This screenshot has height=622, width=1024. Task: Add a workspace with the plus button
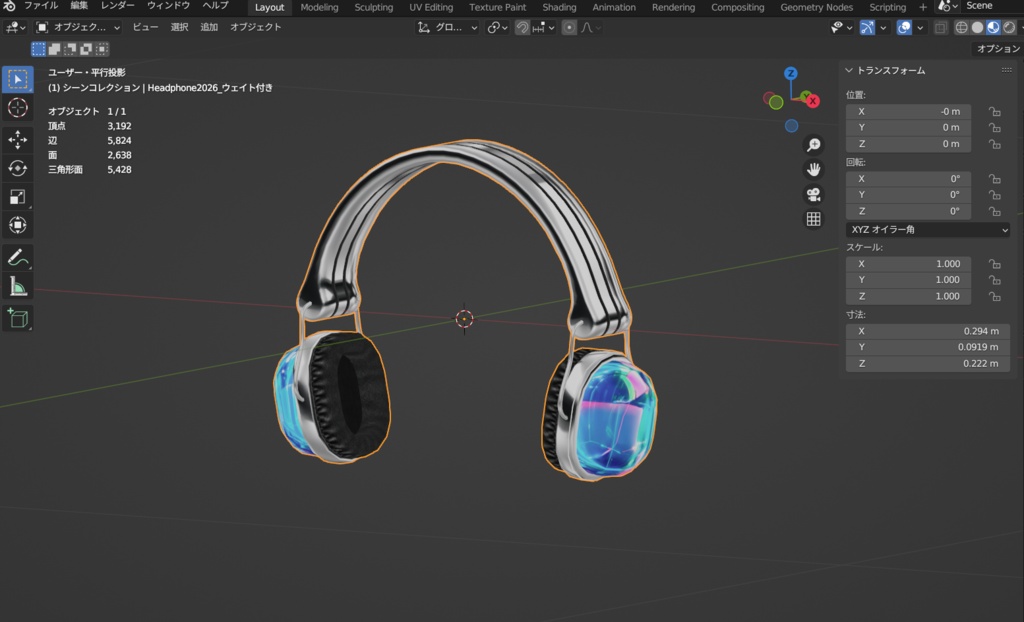tap(923, 7)
